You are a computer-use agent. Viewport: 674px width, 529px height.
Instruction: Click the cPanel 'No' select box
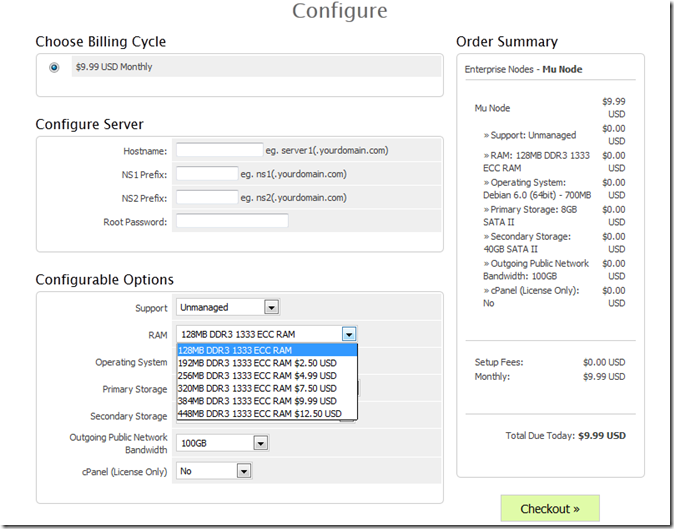214,471
